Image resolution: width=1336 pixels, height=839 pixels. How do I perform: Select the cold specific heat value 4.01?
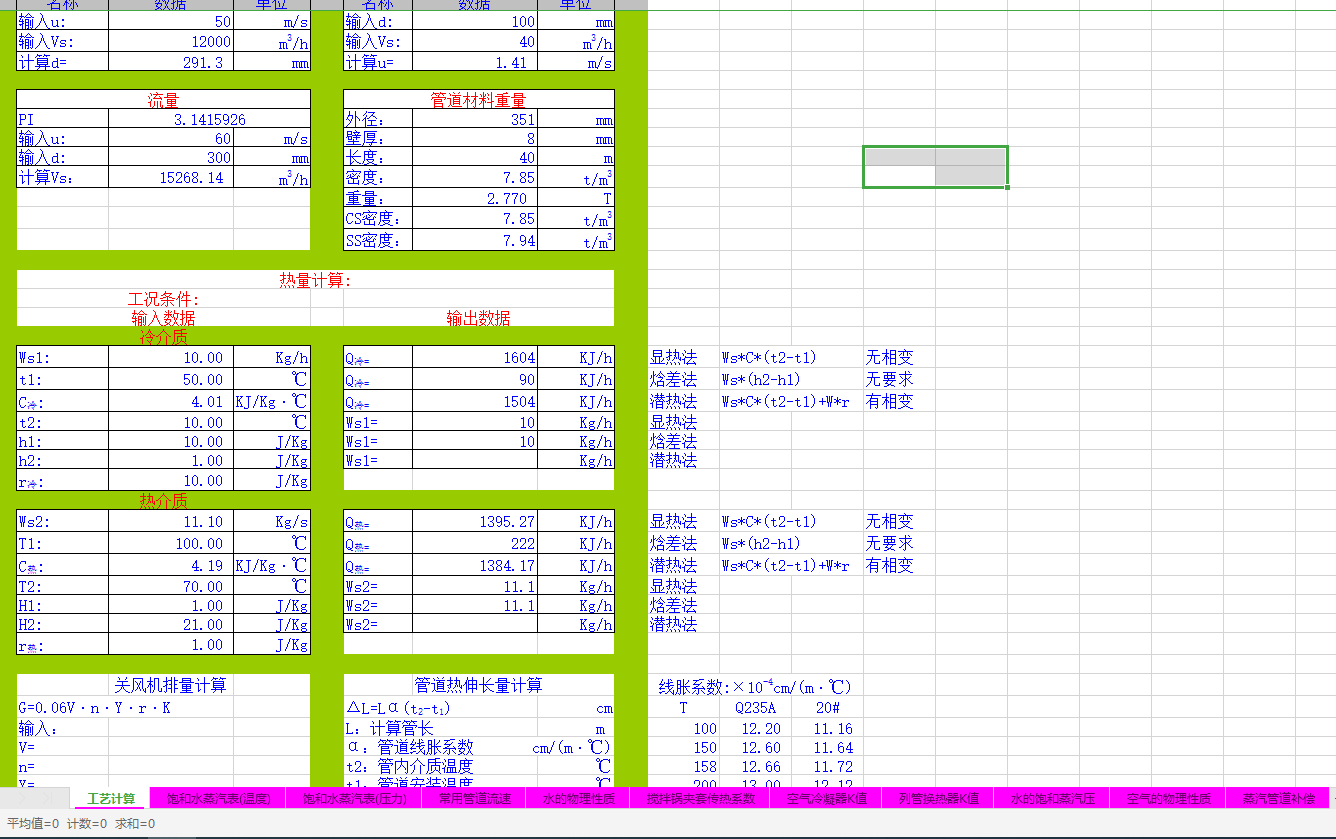click(171, 402)
